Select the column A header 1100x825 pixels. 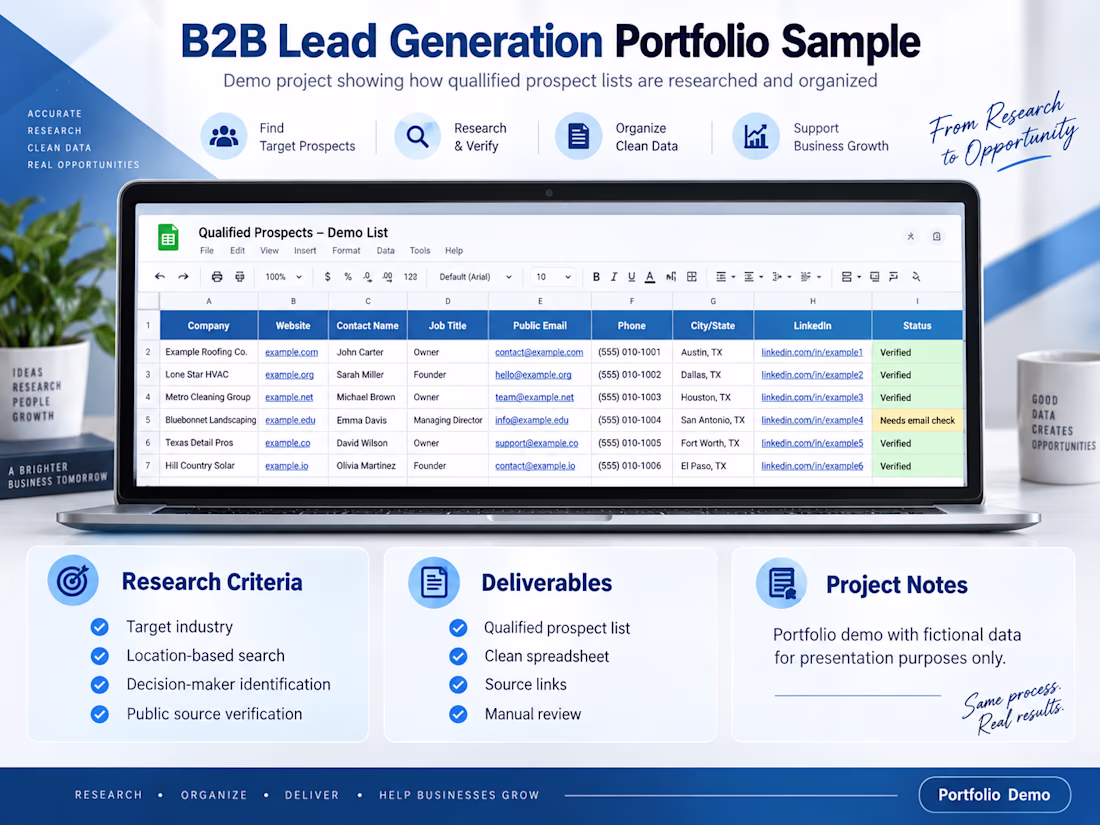[x=208, y=301]
